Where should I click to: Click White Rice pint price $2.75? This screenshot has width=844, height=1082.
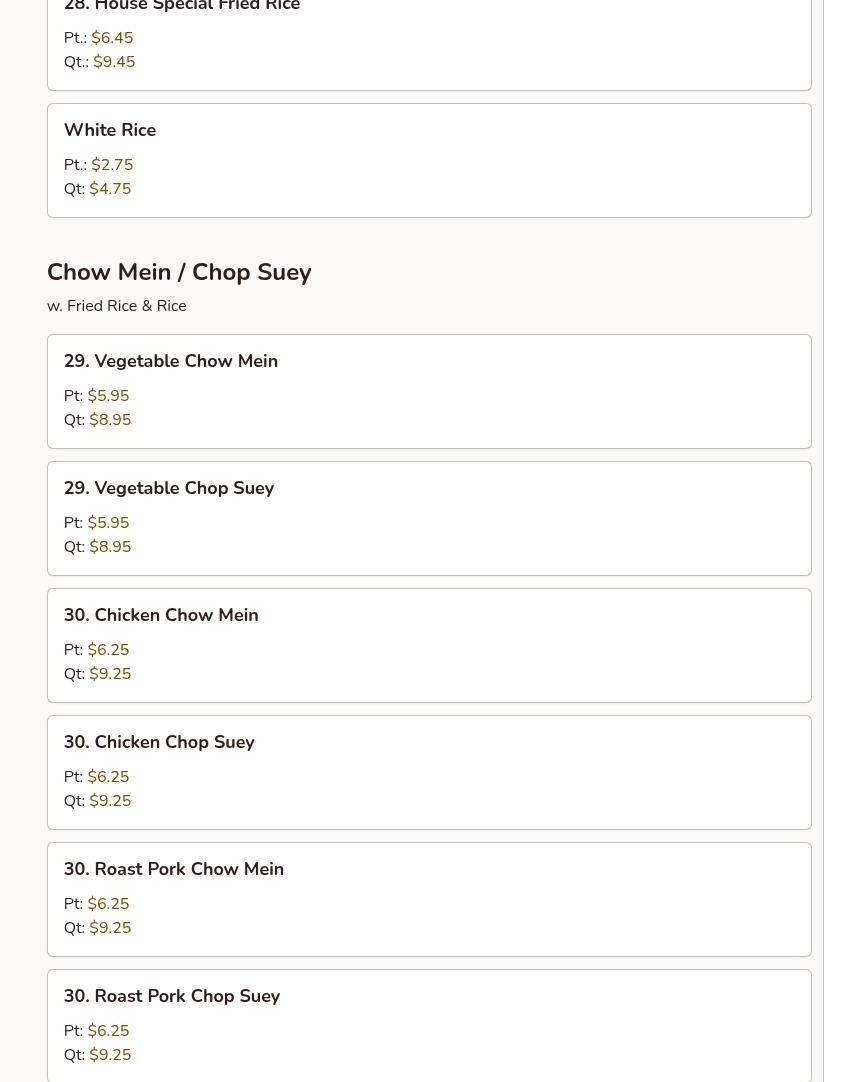[x=112, y=165]
